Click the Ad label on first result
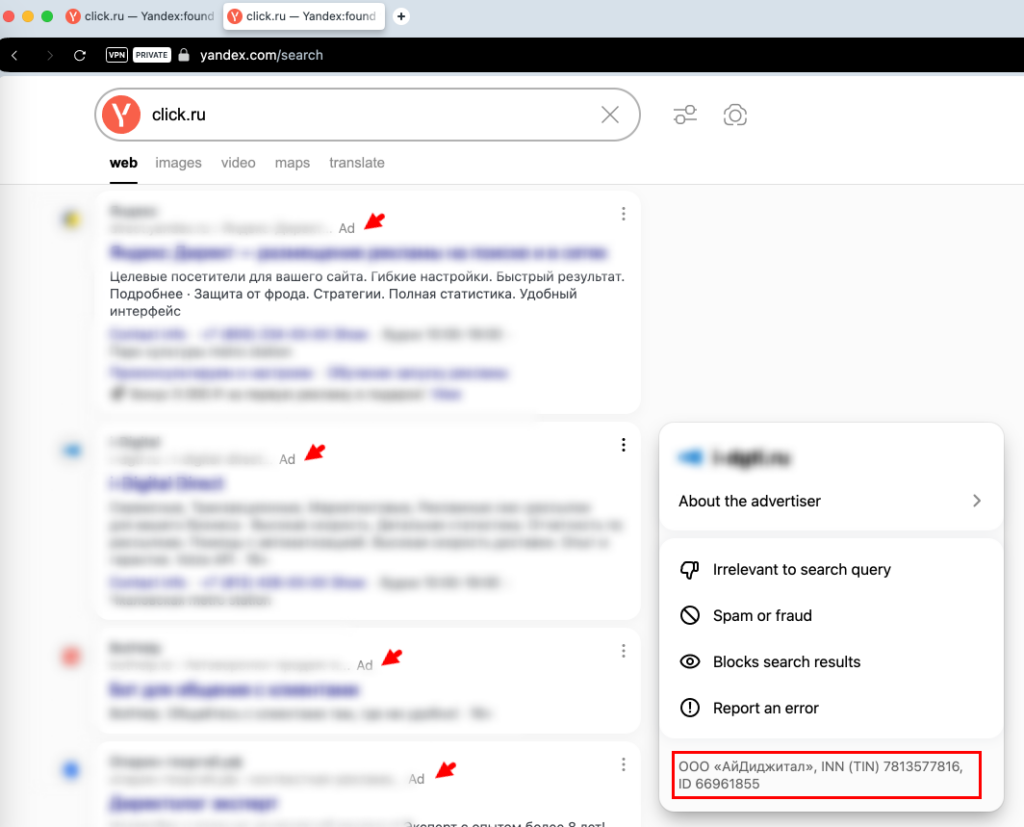 coord(347,228)
